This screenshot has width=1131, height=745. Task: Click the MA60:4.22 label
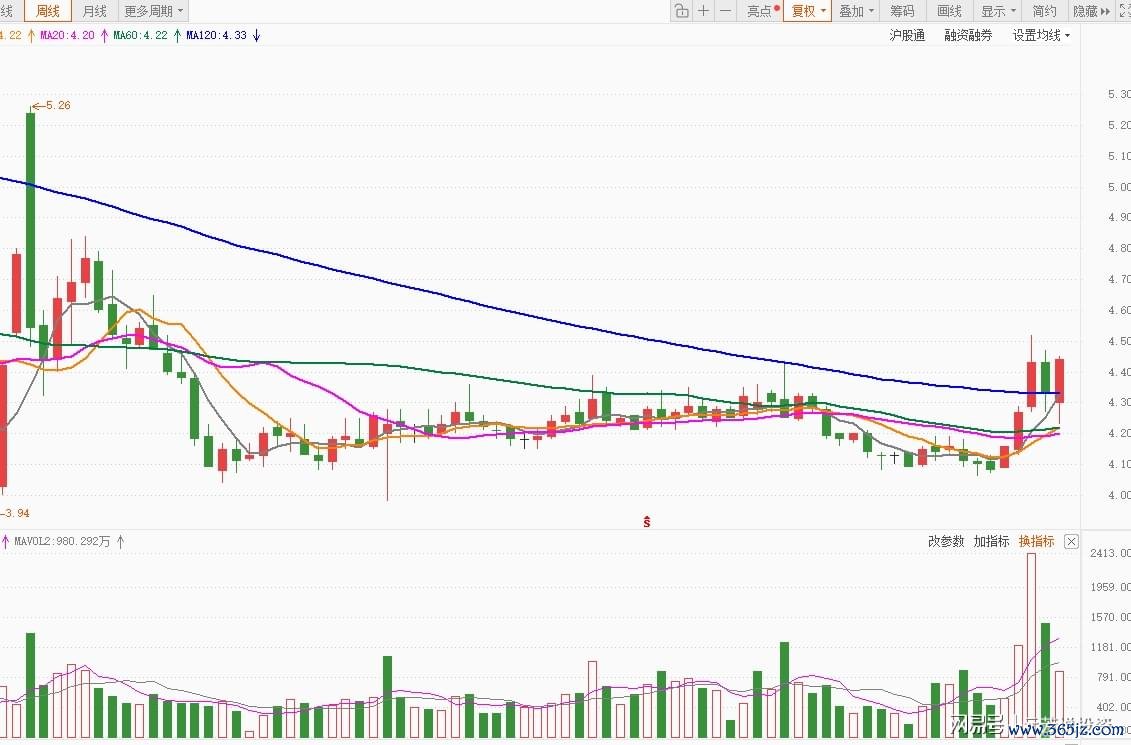click(140, 35)
